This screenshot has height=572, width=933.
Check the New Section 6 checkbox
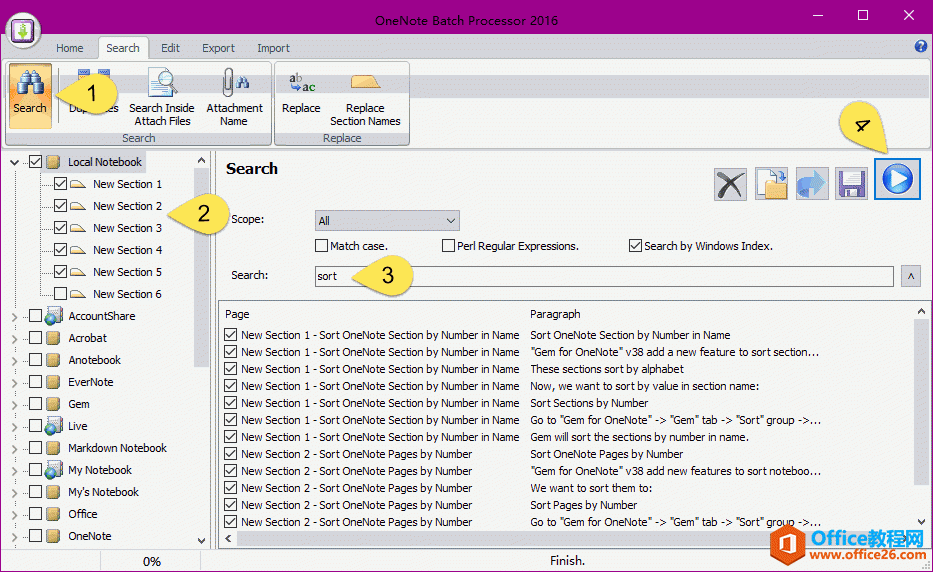pos(60,294)
